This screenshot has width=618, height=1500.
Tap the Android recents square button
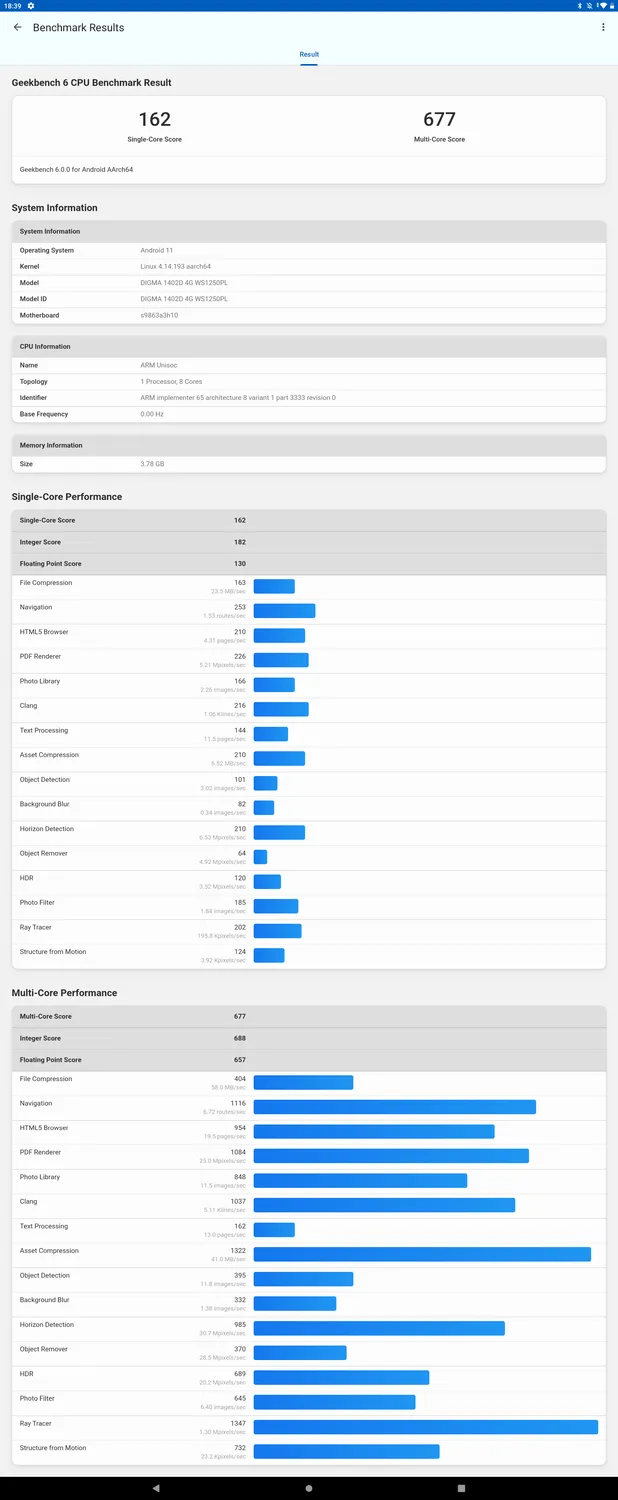461,1488
